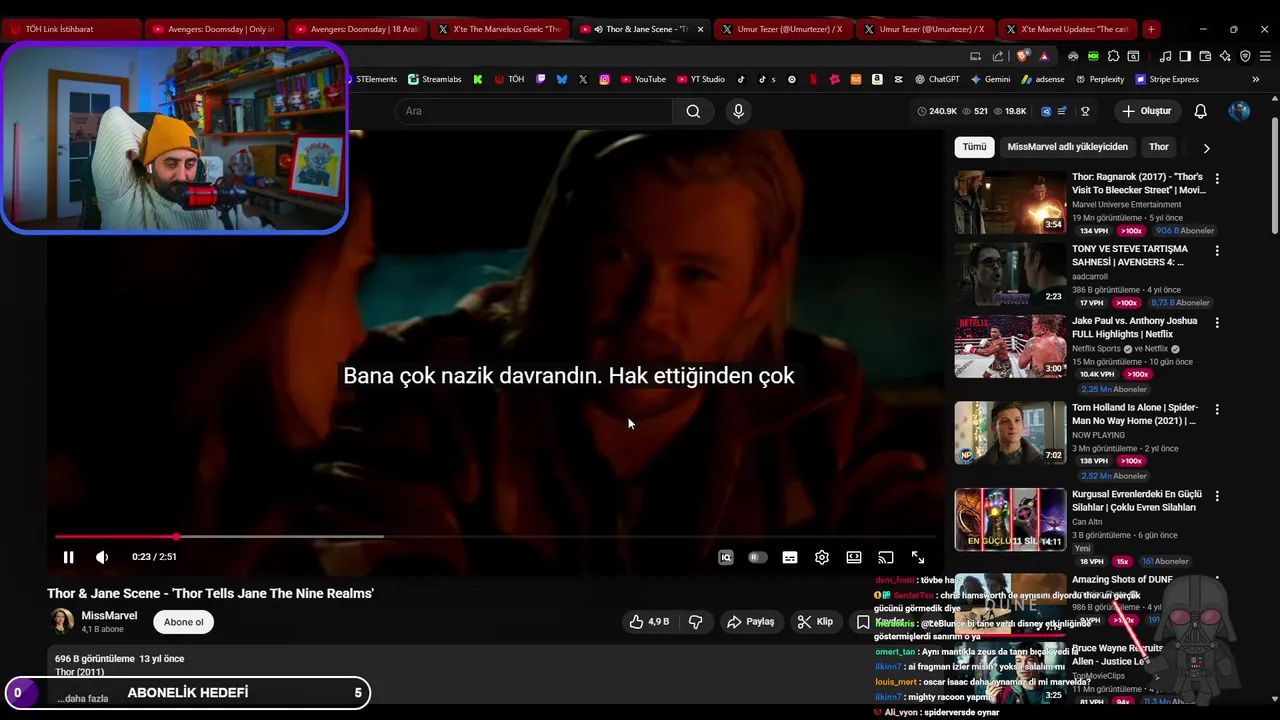Create a clip with the Klip button

coord(815,622)
